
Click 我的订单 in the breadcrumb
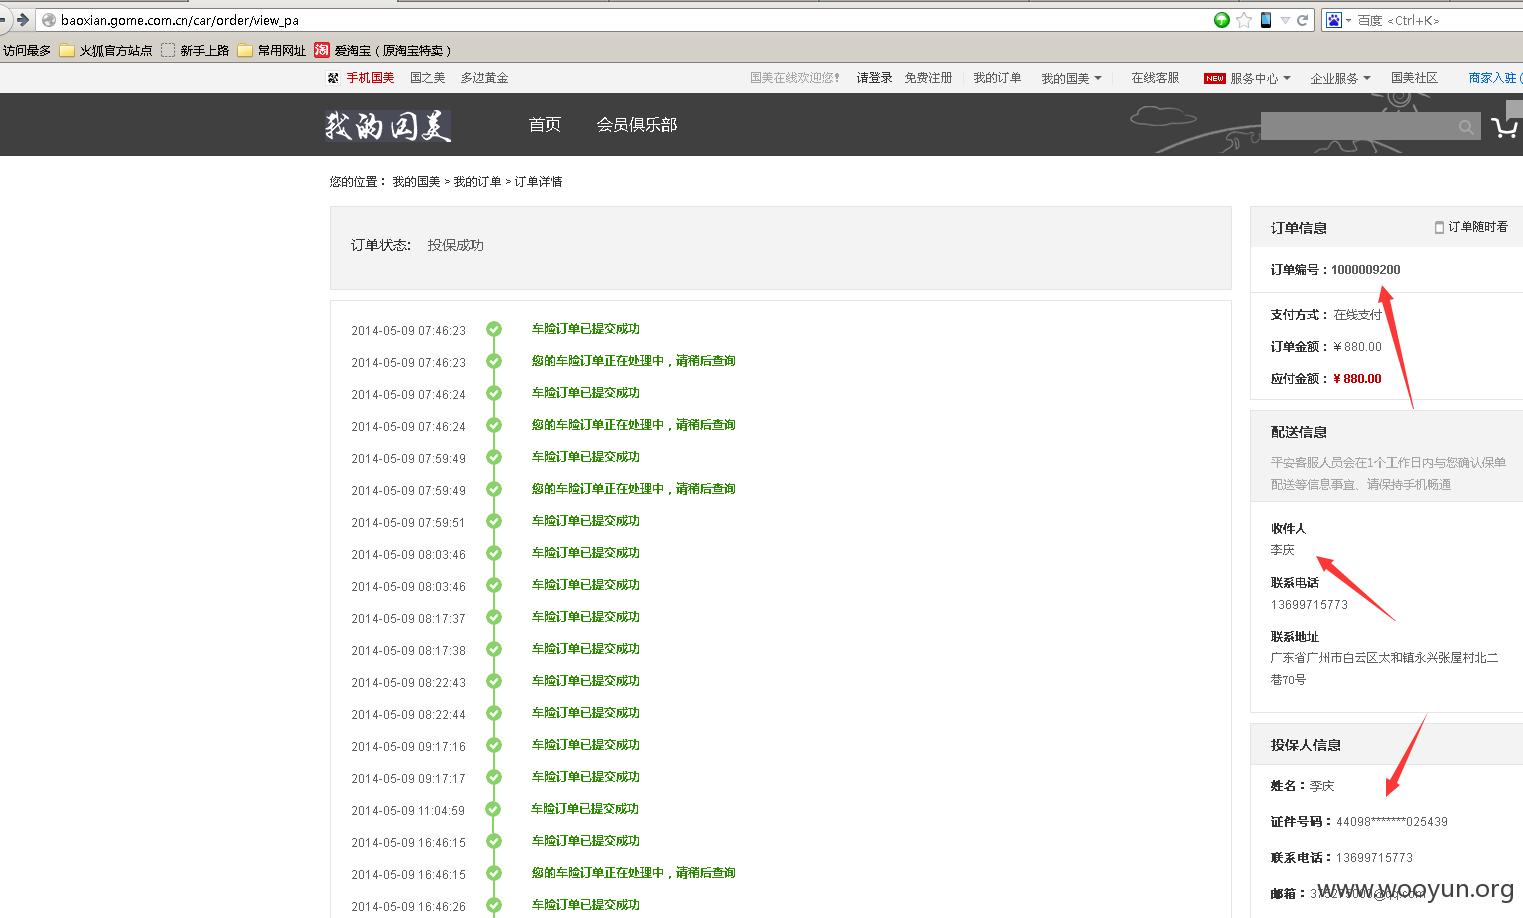point(477,182)
